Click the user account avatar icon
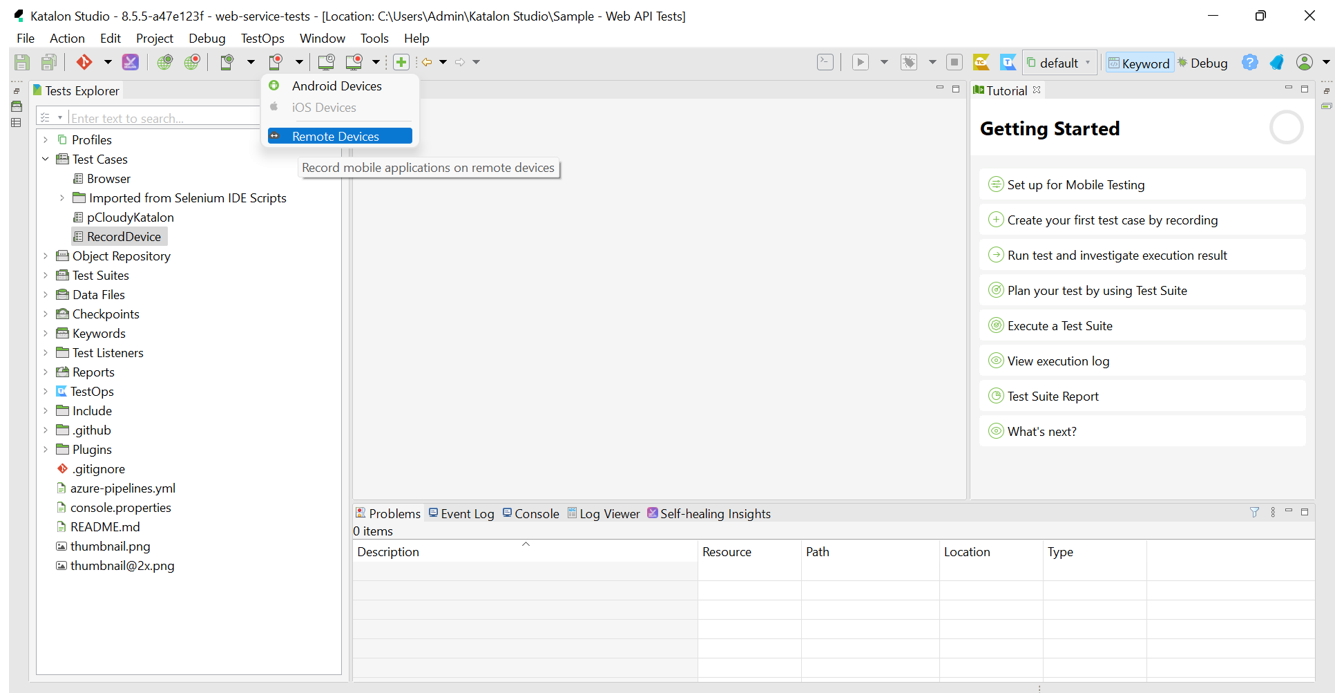This screenshot has height=698, width=1341. pyautogui.click(x=1304, y=62)
